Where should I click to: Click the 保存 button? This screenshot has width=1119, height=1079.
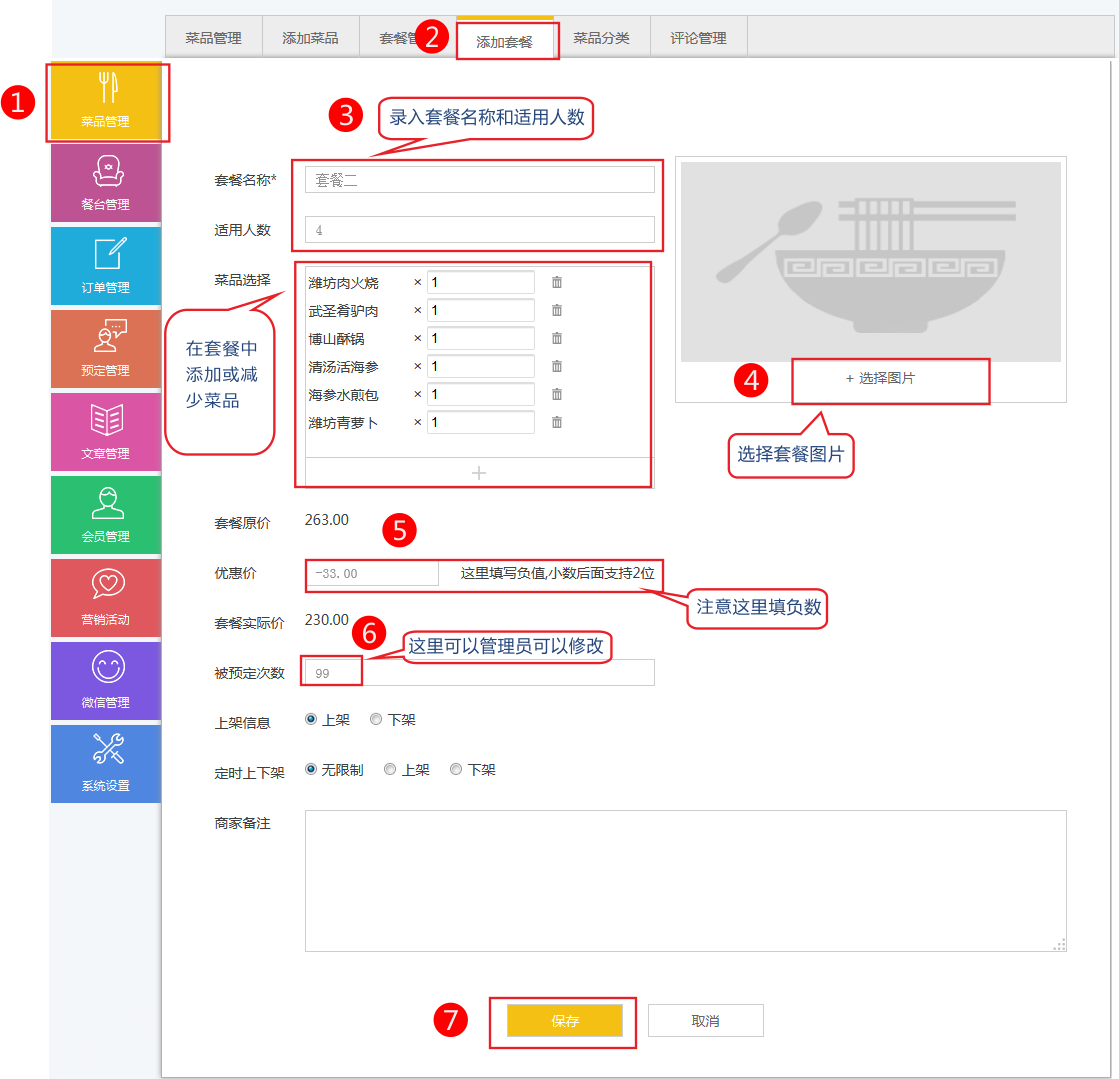click(x=565, y=1021)
